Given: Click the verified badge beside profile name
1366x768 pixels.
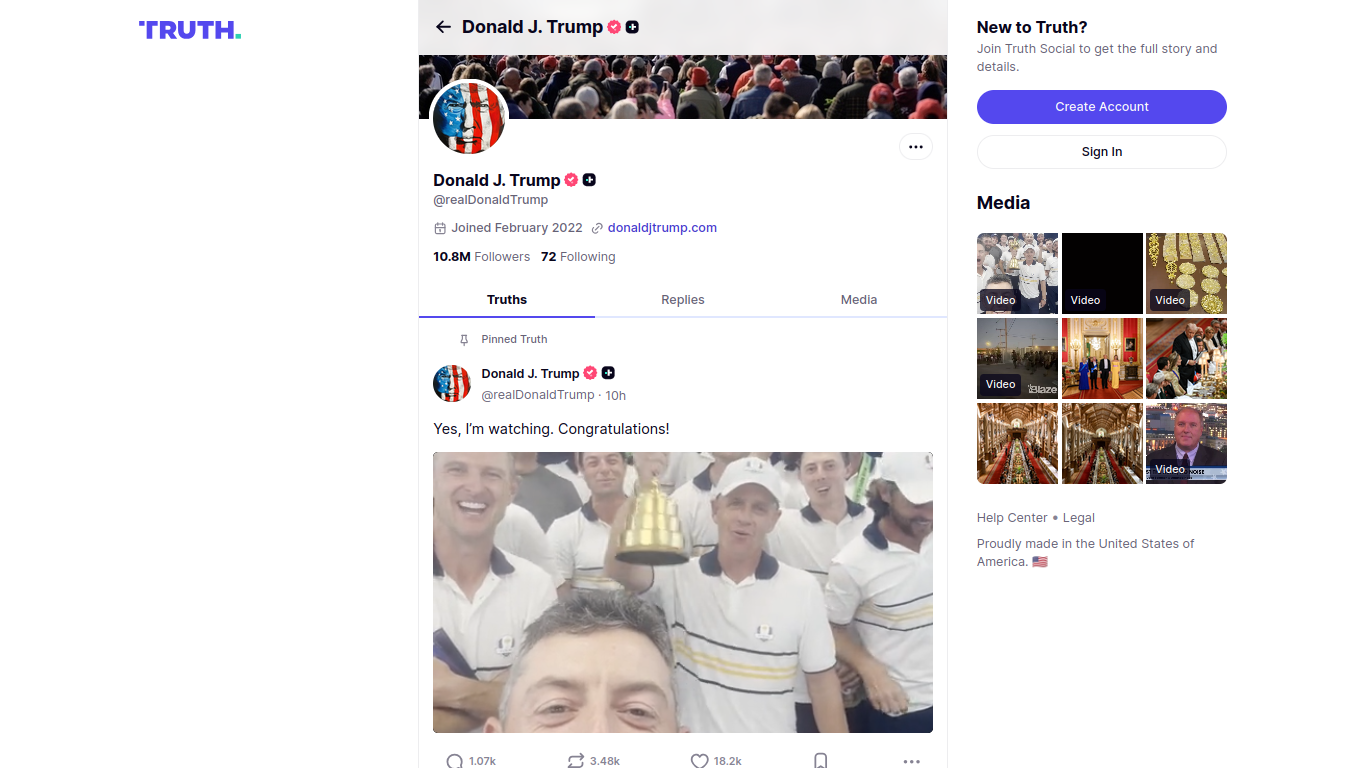Looking at the screenshot, I should click(x=571, y=180).
